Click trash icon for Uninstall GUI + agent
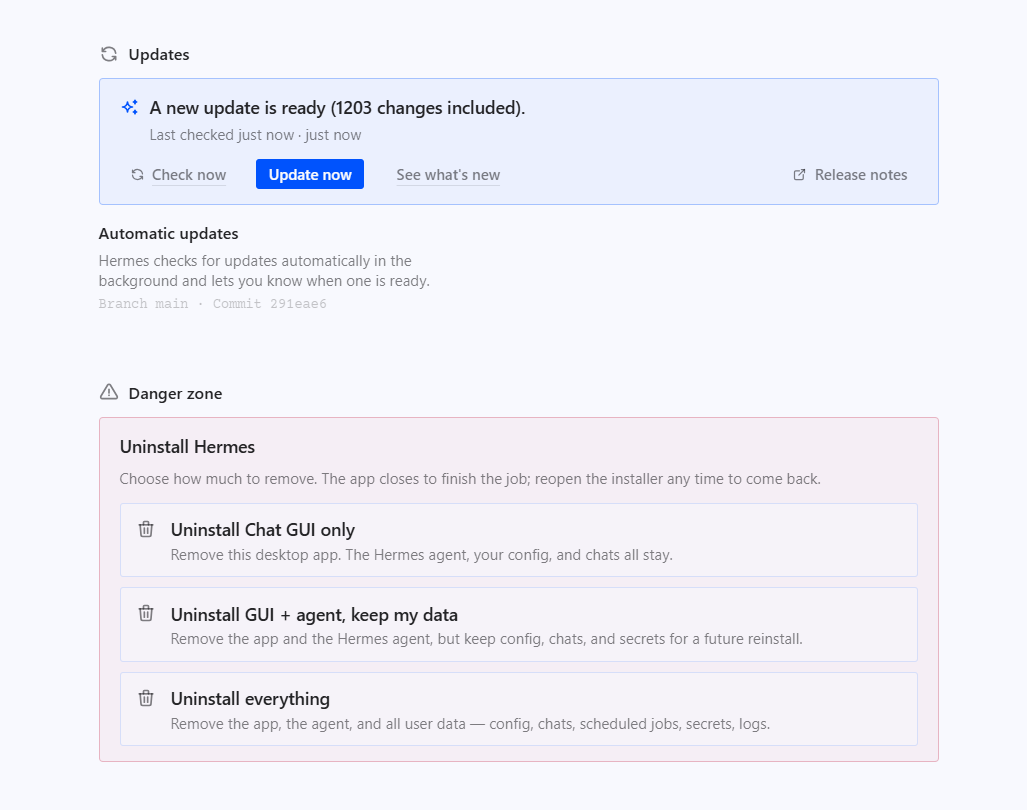Image resolution: width=1027 pixels, height=810 pixels. click(146, 614)
